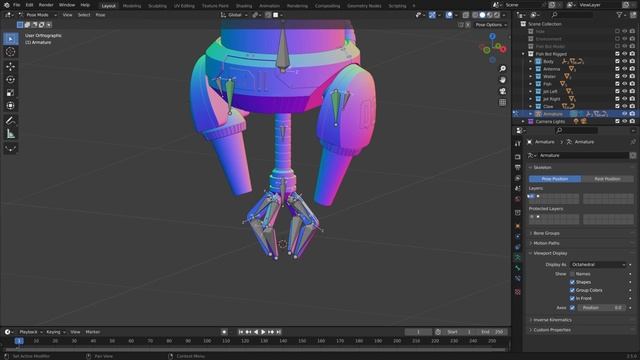
Task: Open the Display As Octahedral dropdown
Action: click(598, 265)
